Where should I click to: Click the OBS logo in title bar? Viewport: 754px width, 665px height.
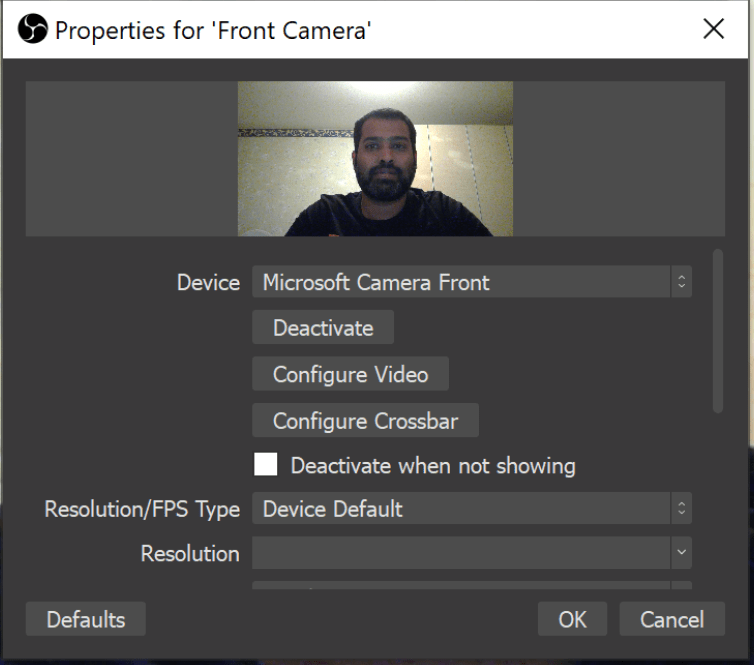pyautogui.click(x=33, y=30)
